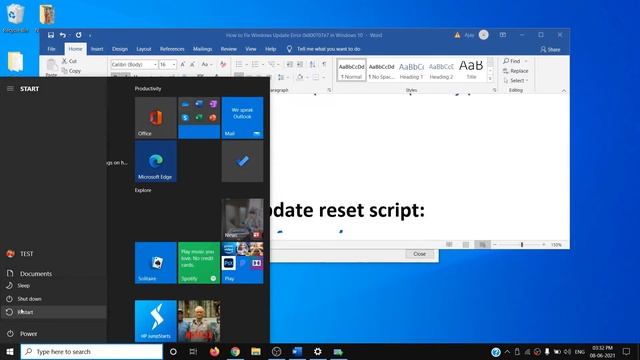Launch Firefox from the taskbar

coord(214,351)
